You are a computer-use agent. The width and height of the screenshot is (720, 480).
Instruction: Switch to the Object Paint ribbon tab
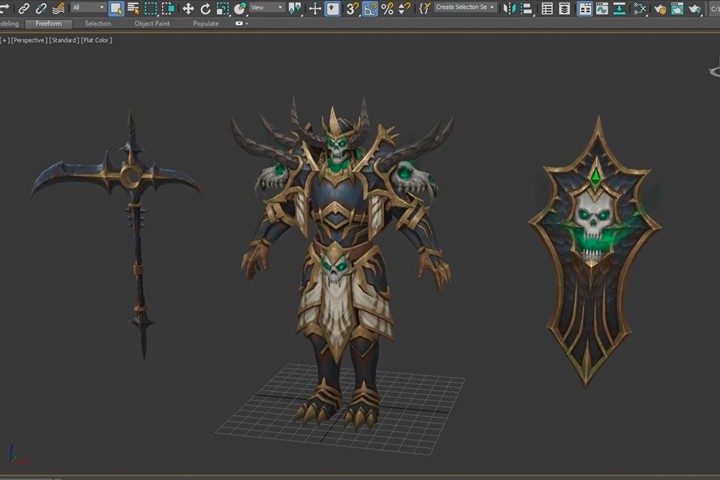[x=152, y=23]
